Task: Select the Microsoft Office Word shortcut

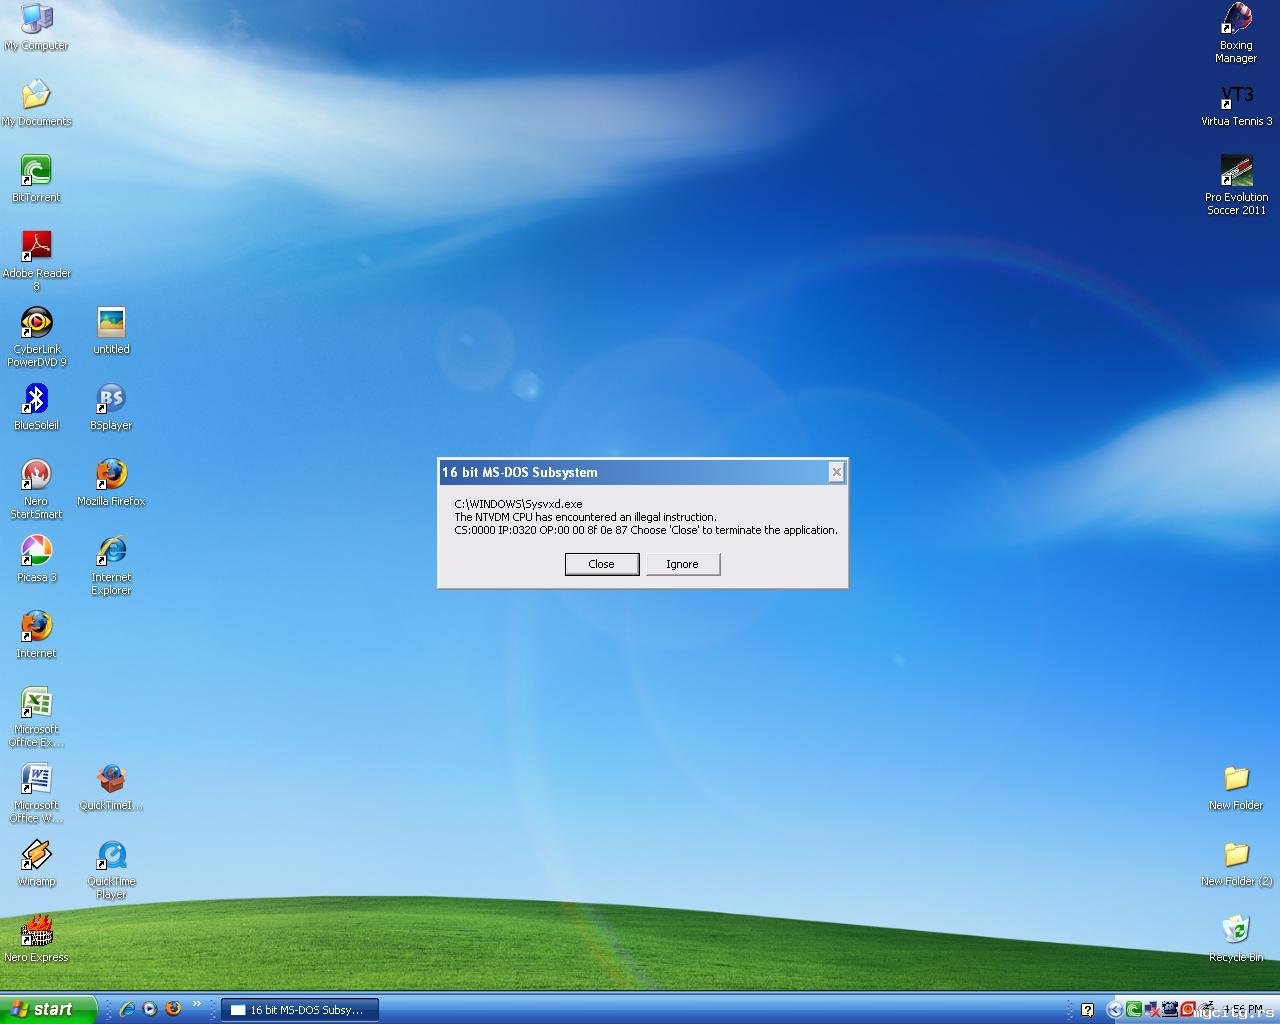Action: coord(36,792)
